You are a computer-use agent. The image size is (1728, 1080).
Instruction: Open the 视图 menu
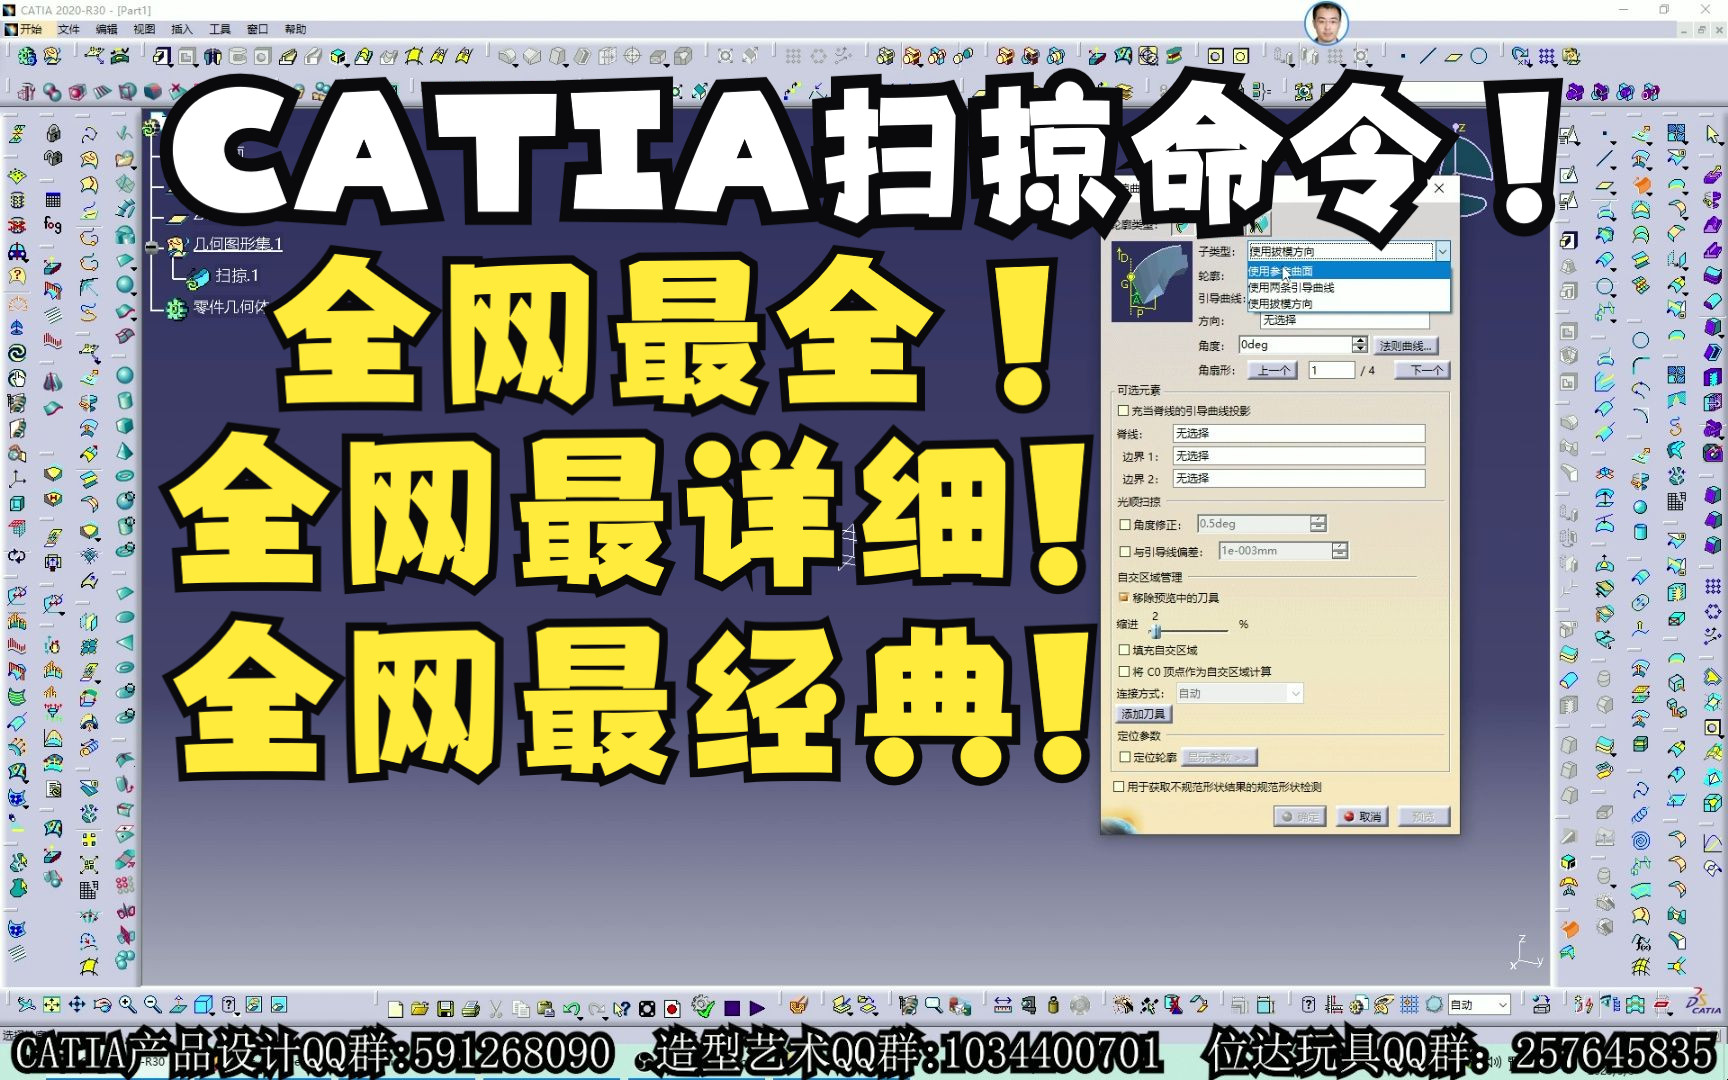tap(144, 29)
